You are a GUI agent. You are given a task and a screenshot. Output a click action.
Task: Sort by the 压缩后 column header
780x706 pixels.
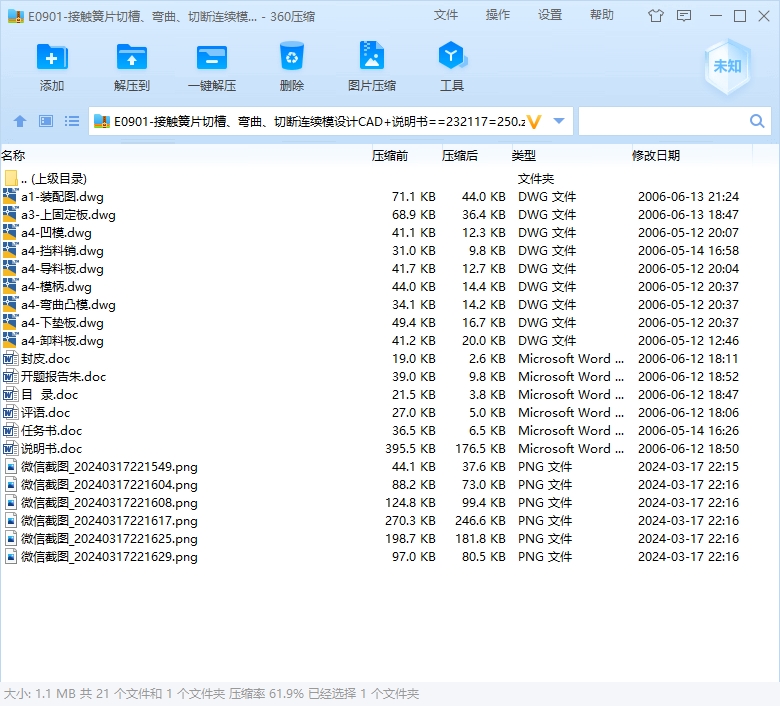click(x=460, y=156)
